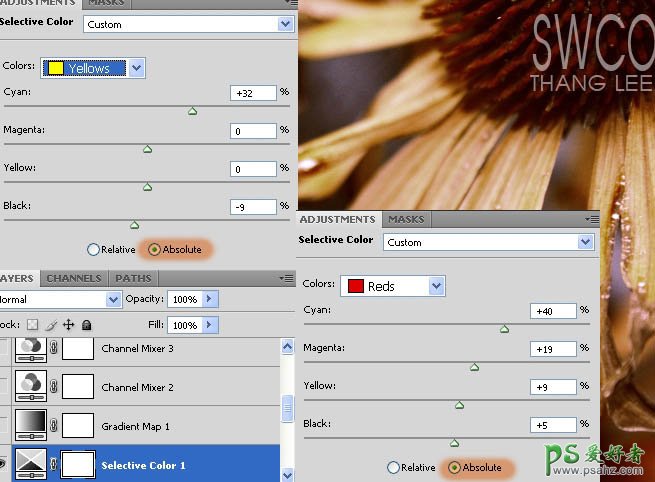The width and height of the screenshot is (655, 482).
Task: Open the Colors dropdown showing Reds
Action: pos(392,286)
